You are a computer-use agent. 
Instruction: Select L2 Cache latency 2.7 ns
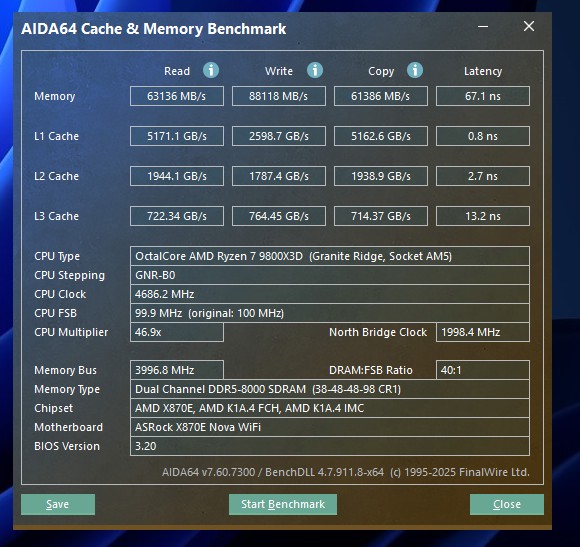(483, 176)
